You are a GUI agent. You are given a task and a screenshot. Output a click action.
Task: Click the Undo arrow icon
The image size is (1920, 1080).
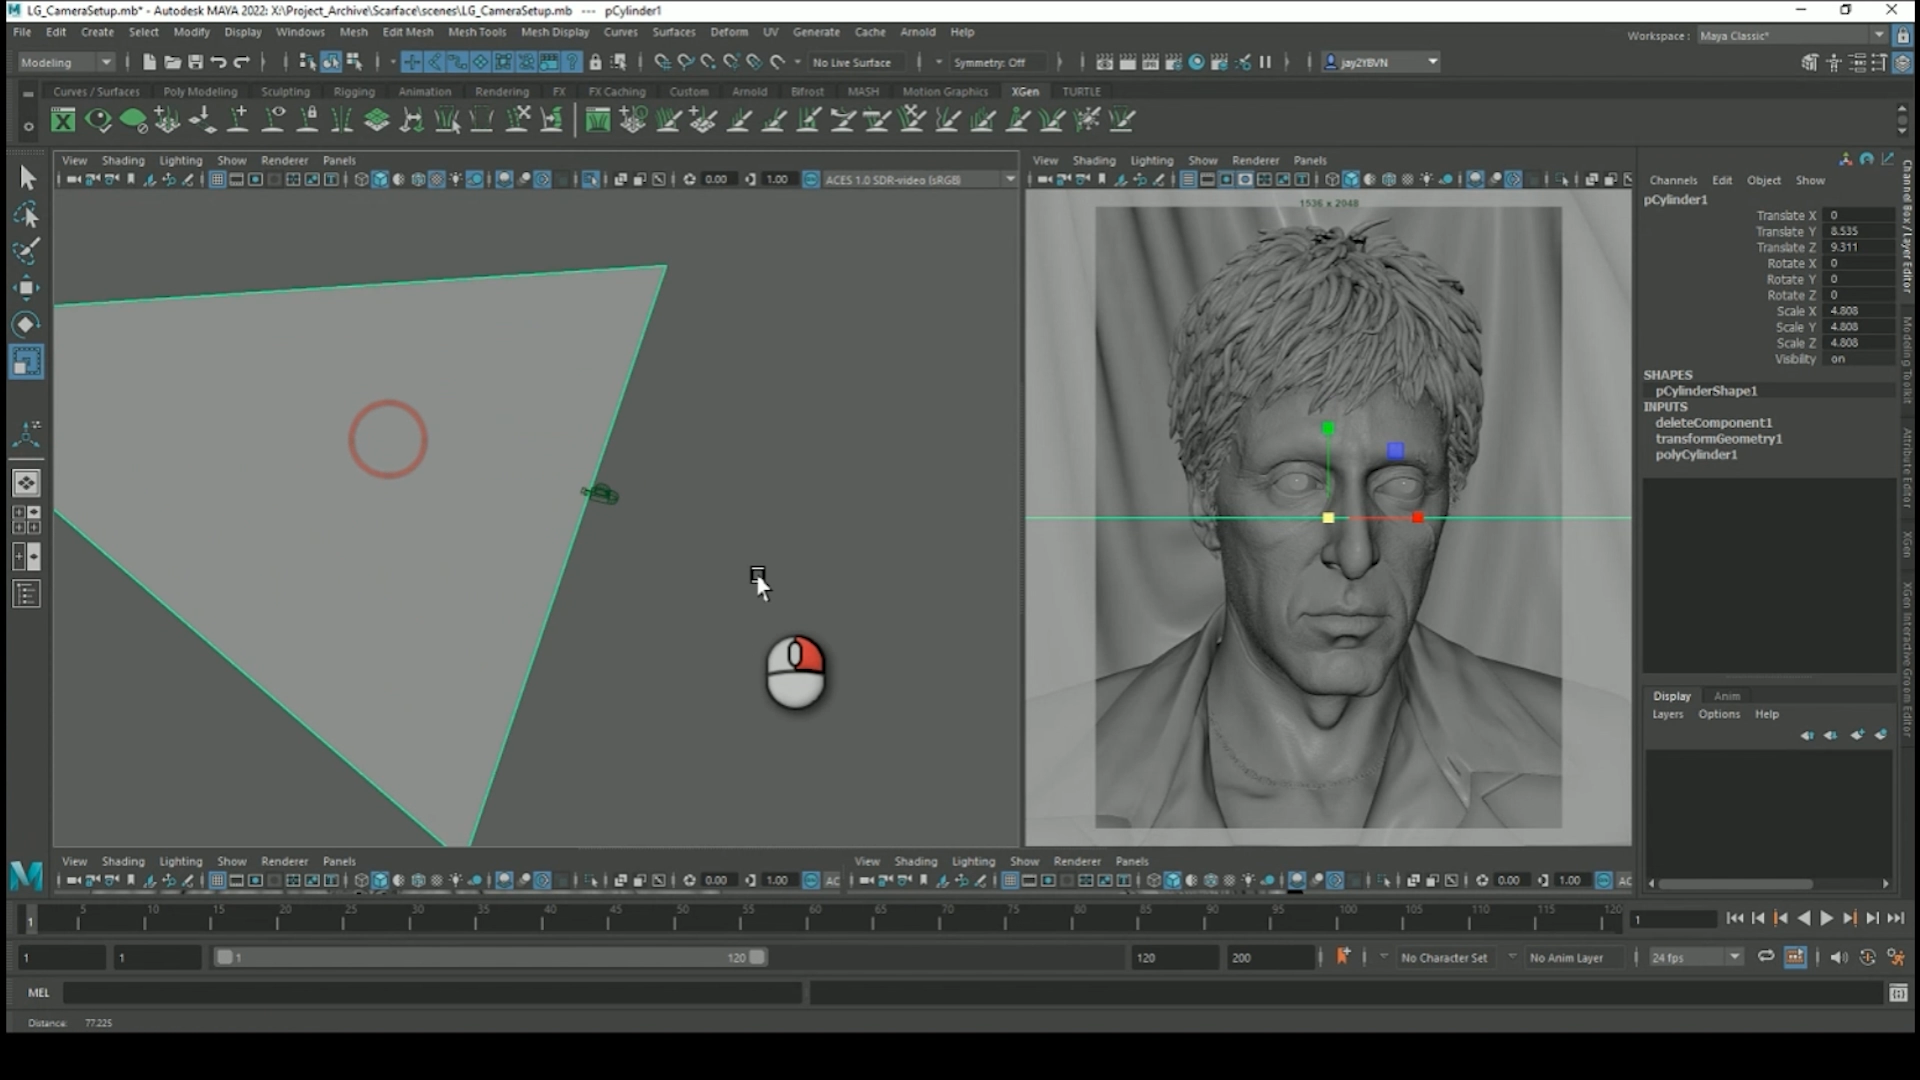(x=218, y=62)
